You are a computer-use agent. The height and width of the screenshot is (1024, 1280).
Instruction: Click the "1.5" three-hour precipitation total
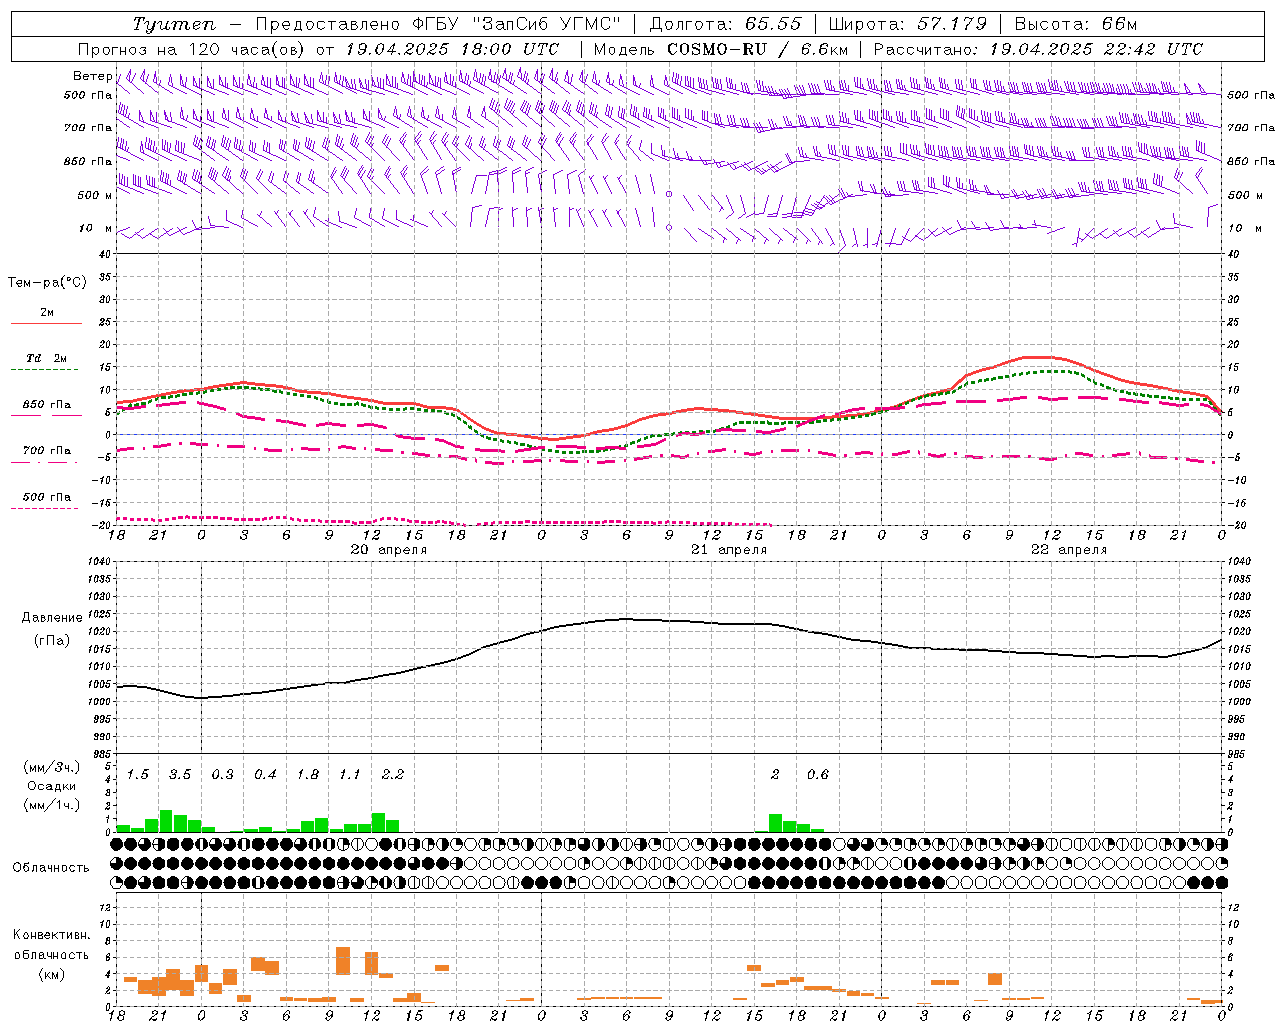pos(138,775)
